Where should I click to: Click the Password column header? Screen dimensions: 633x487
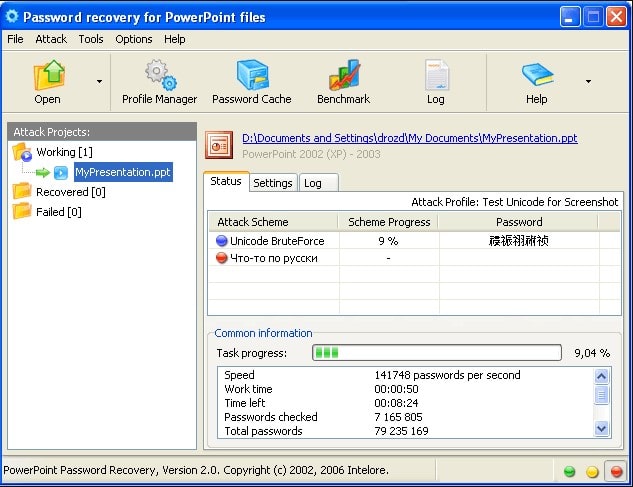tap(519, 222)
